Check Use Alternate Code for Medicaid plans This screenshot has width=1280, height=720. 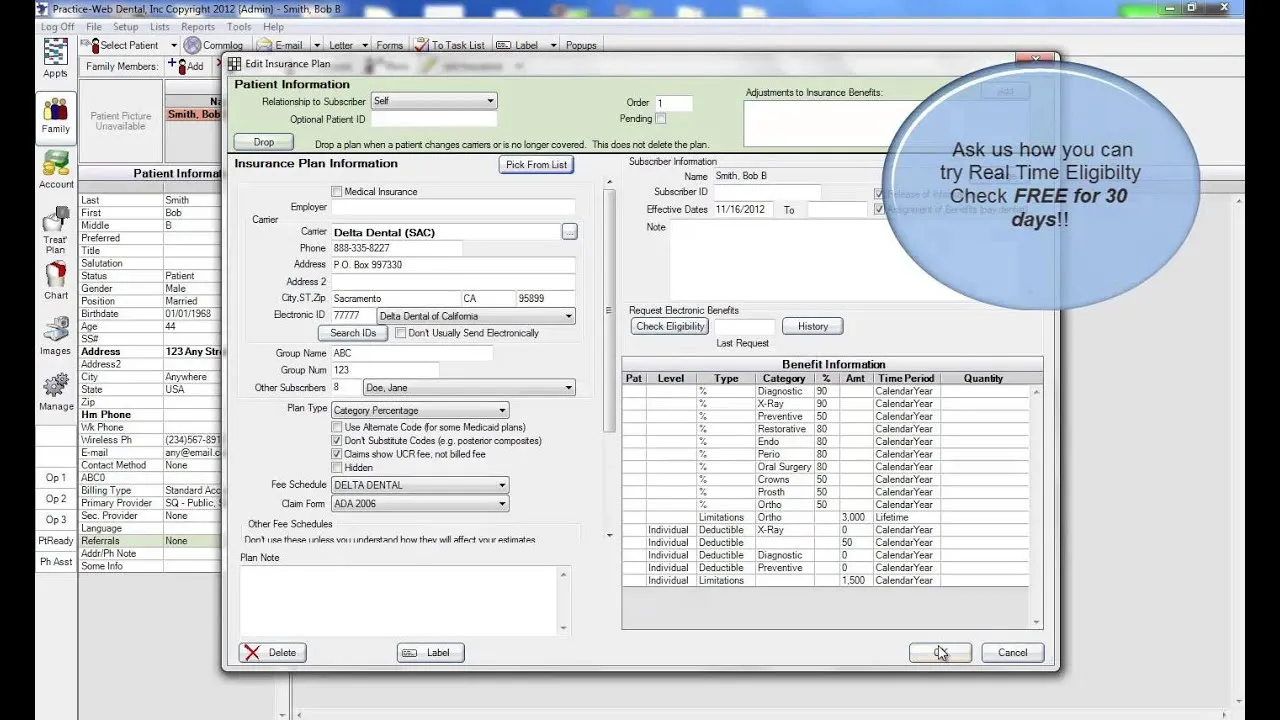tap(336, 427)
